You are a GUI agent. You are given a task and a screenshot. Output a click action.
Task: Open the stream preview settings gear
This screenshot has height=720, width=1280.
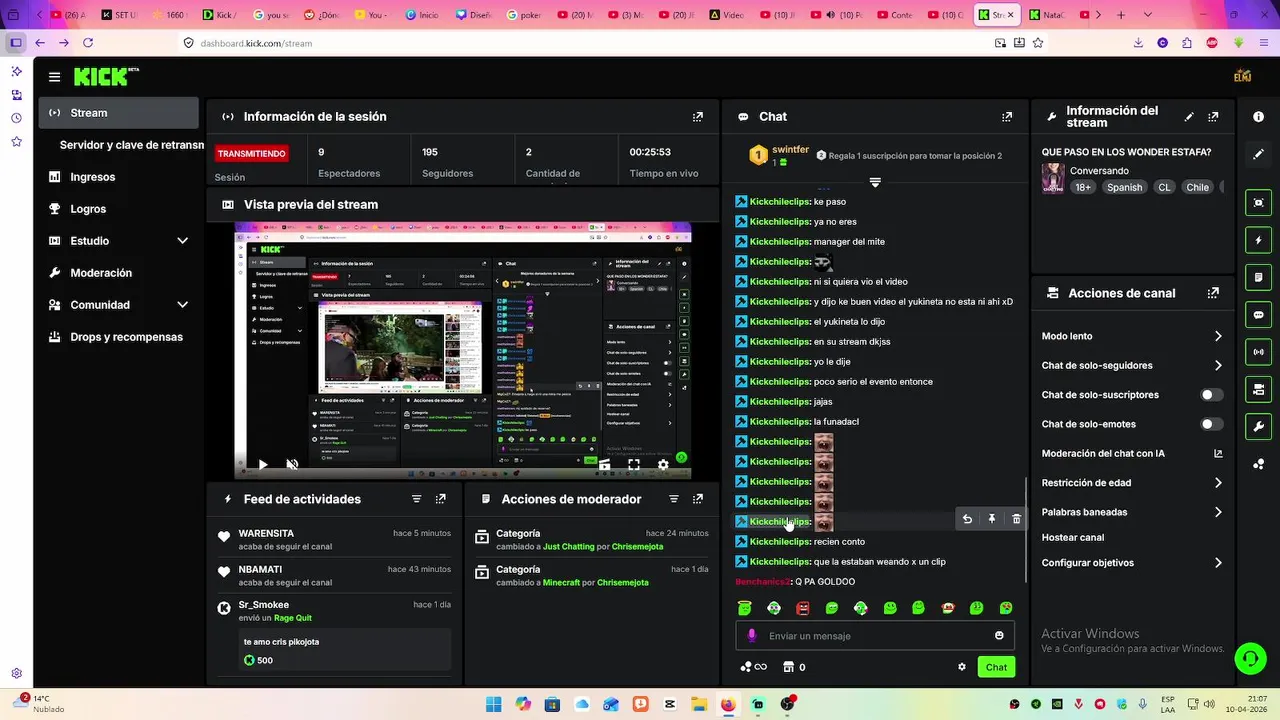(x=663, y=465)
